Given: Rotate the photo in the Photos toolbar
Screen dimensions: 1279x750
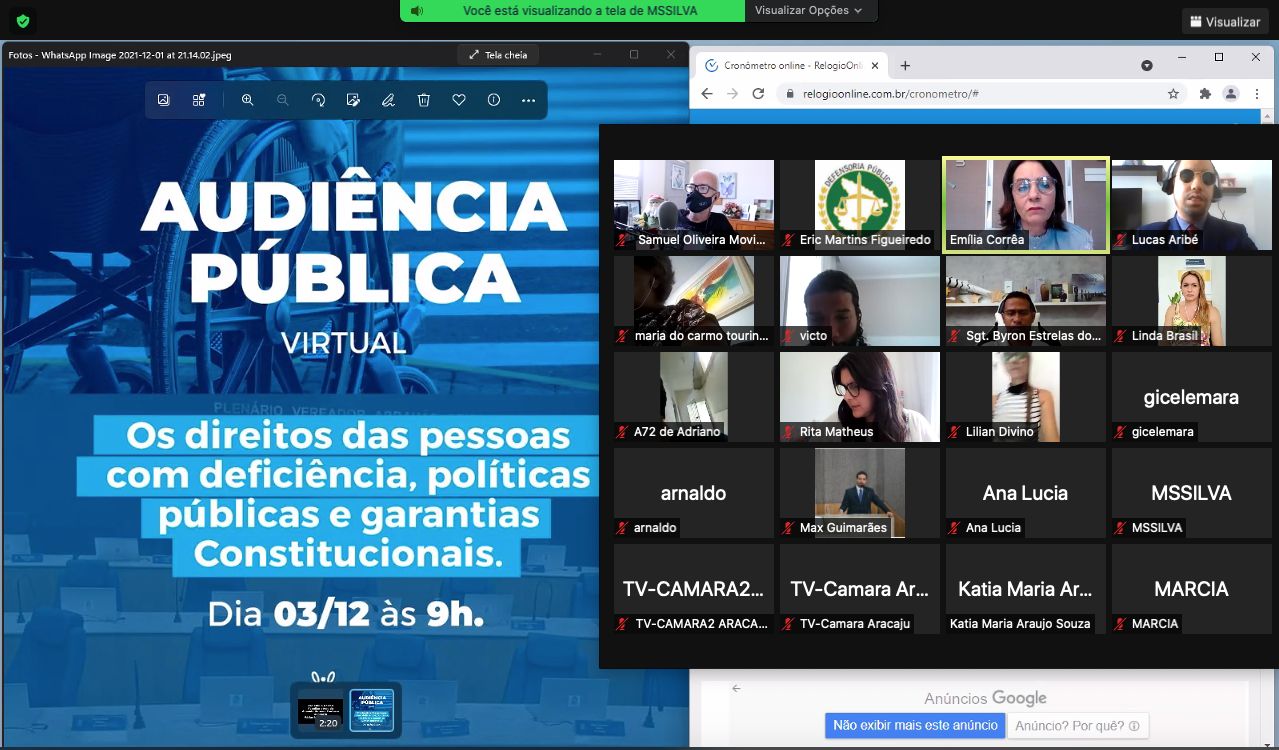Looking at the screenshot, I should tap(318, 100).
